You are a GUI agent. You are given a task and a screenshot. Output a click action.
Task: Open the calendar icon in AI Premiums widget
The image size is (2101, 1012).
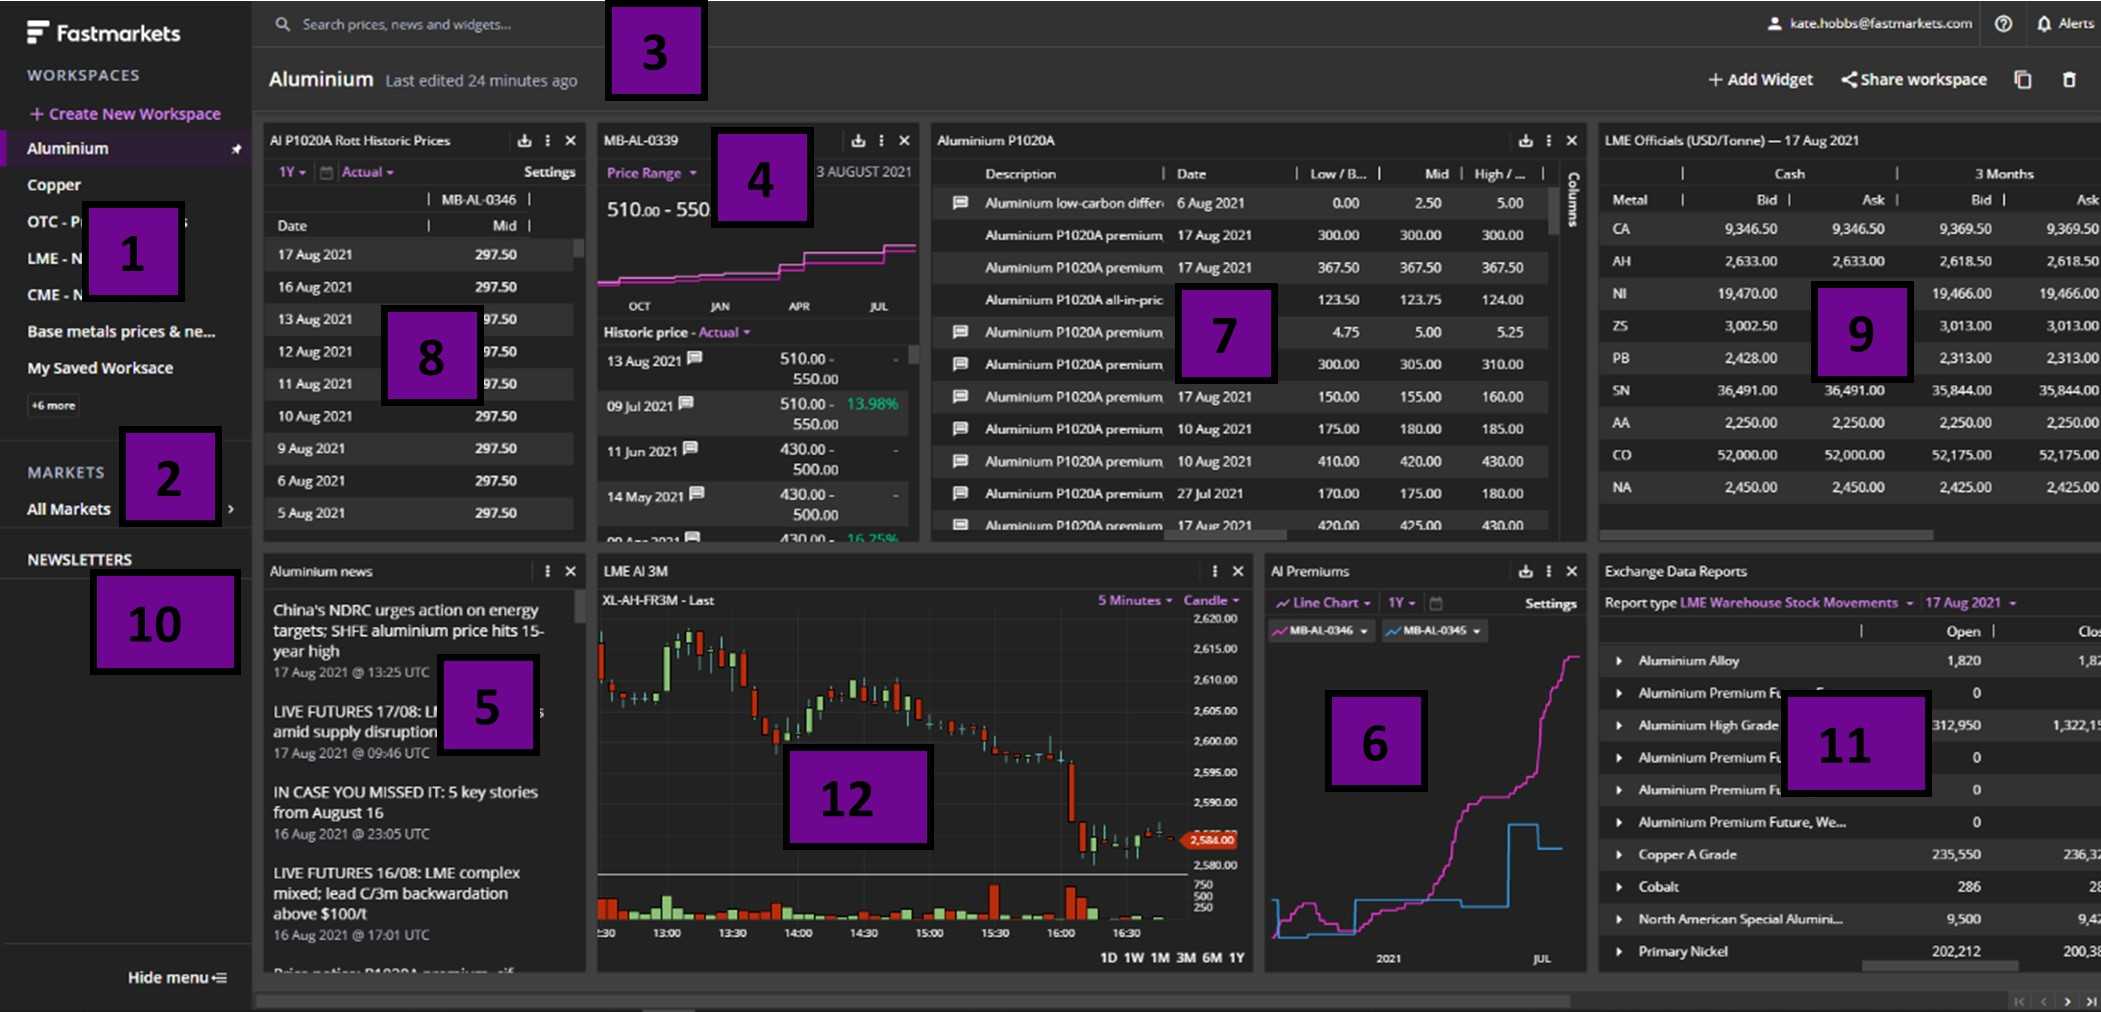click(x=1437, y=602)
